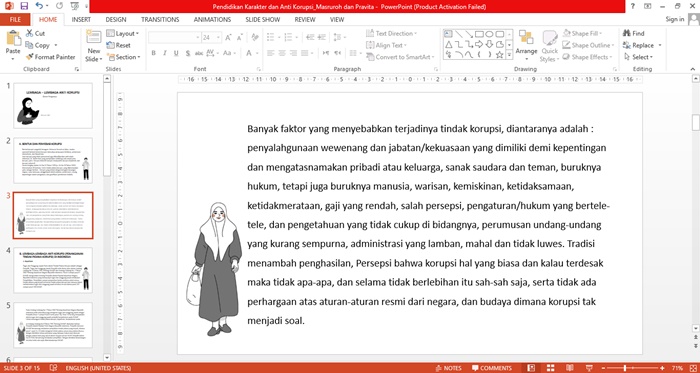
Task: Click the Cut scissors command
Action: (35, 33)
